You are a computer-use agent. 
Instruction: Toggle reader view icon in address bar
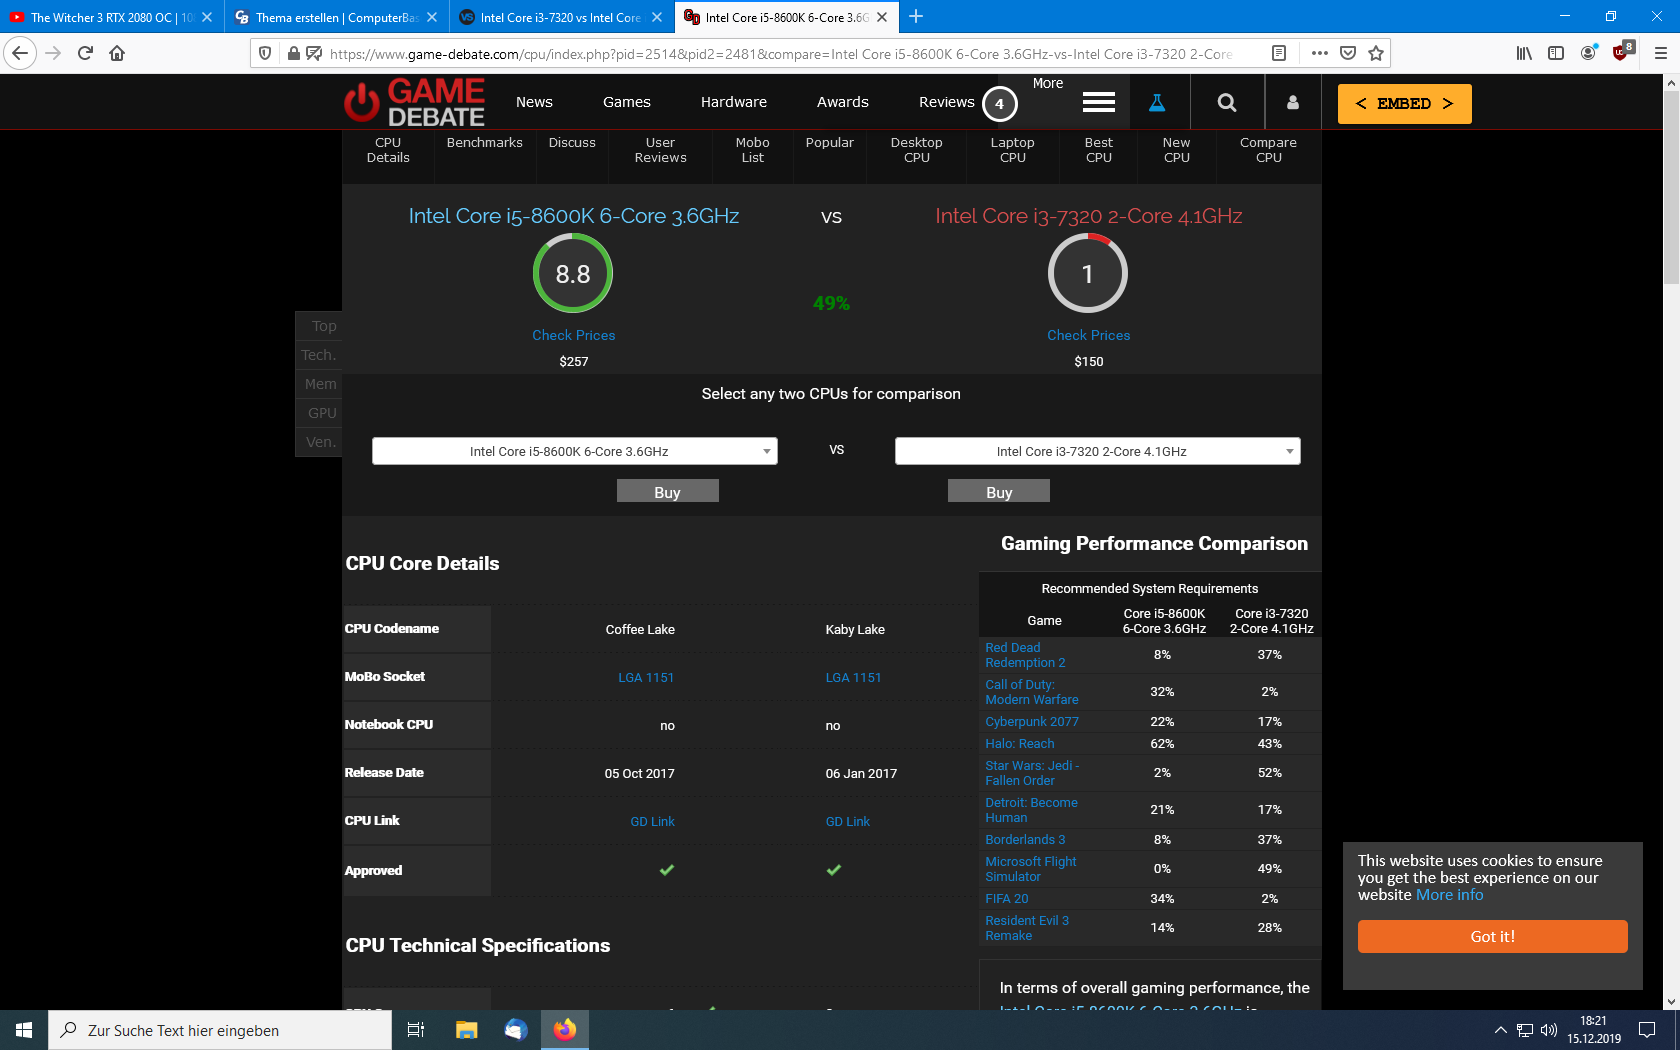tap(1278, 53)
